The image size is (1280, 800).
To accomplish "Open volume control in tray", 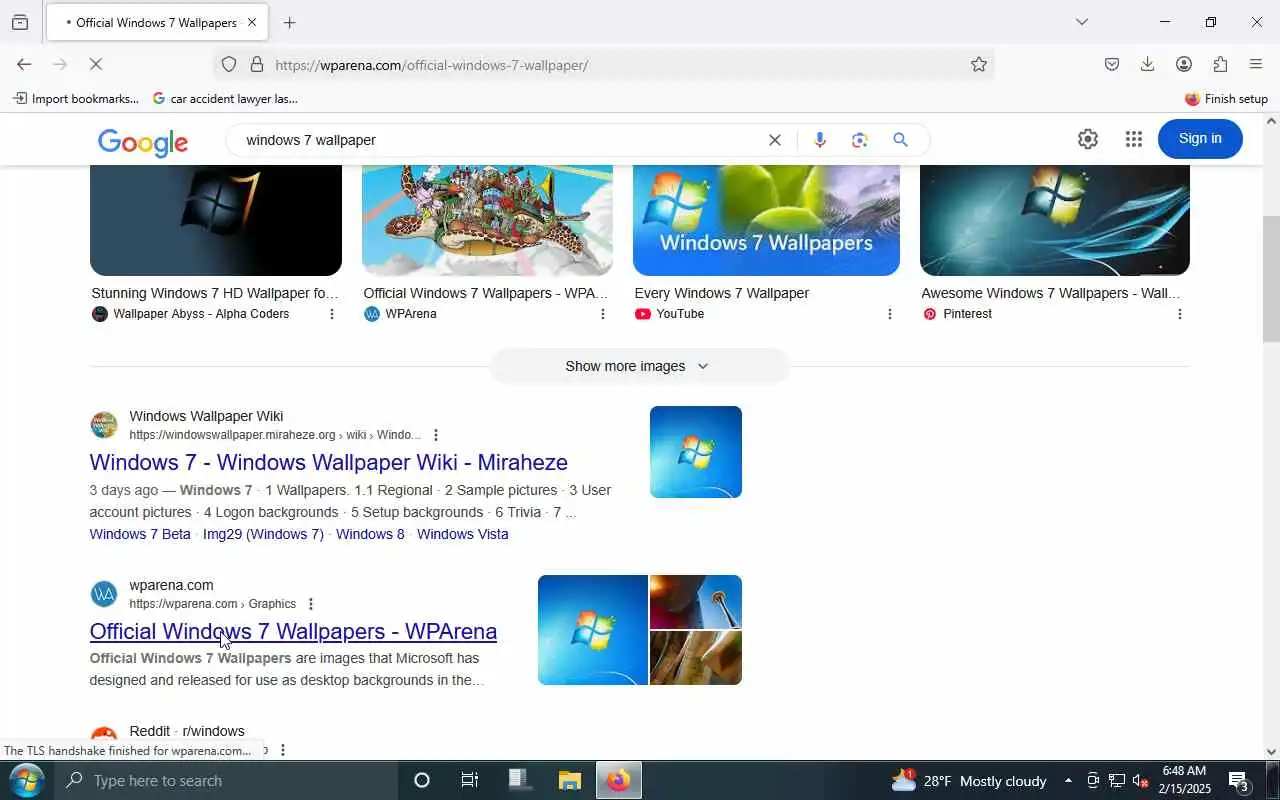I will (x=1140, y=781).
